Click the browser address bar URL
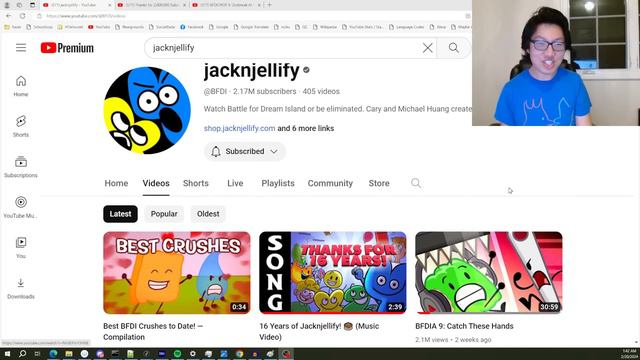Viewport: 640px width, 360px height. [86, 16]
